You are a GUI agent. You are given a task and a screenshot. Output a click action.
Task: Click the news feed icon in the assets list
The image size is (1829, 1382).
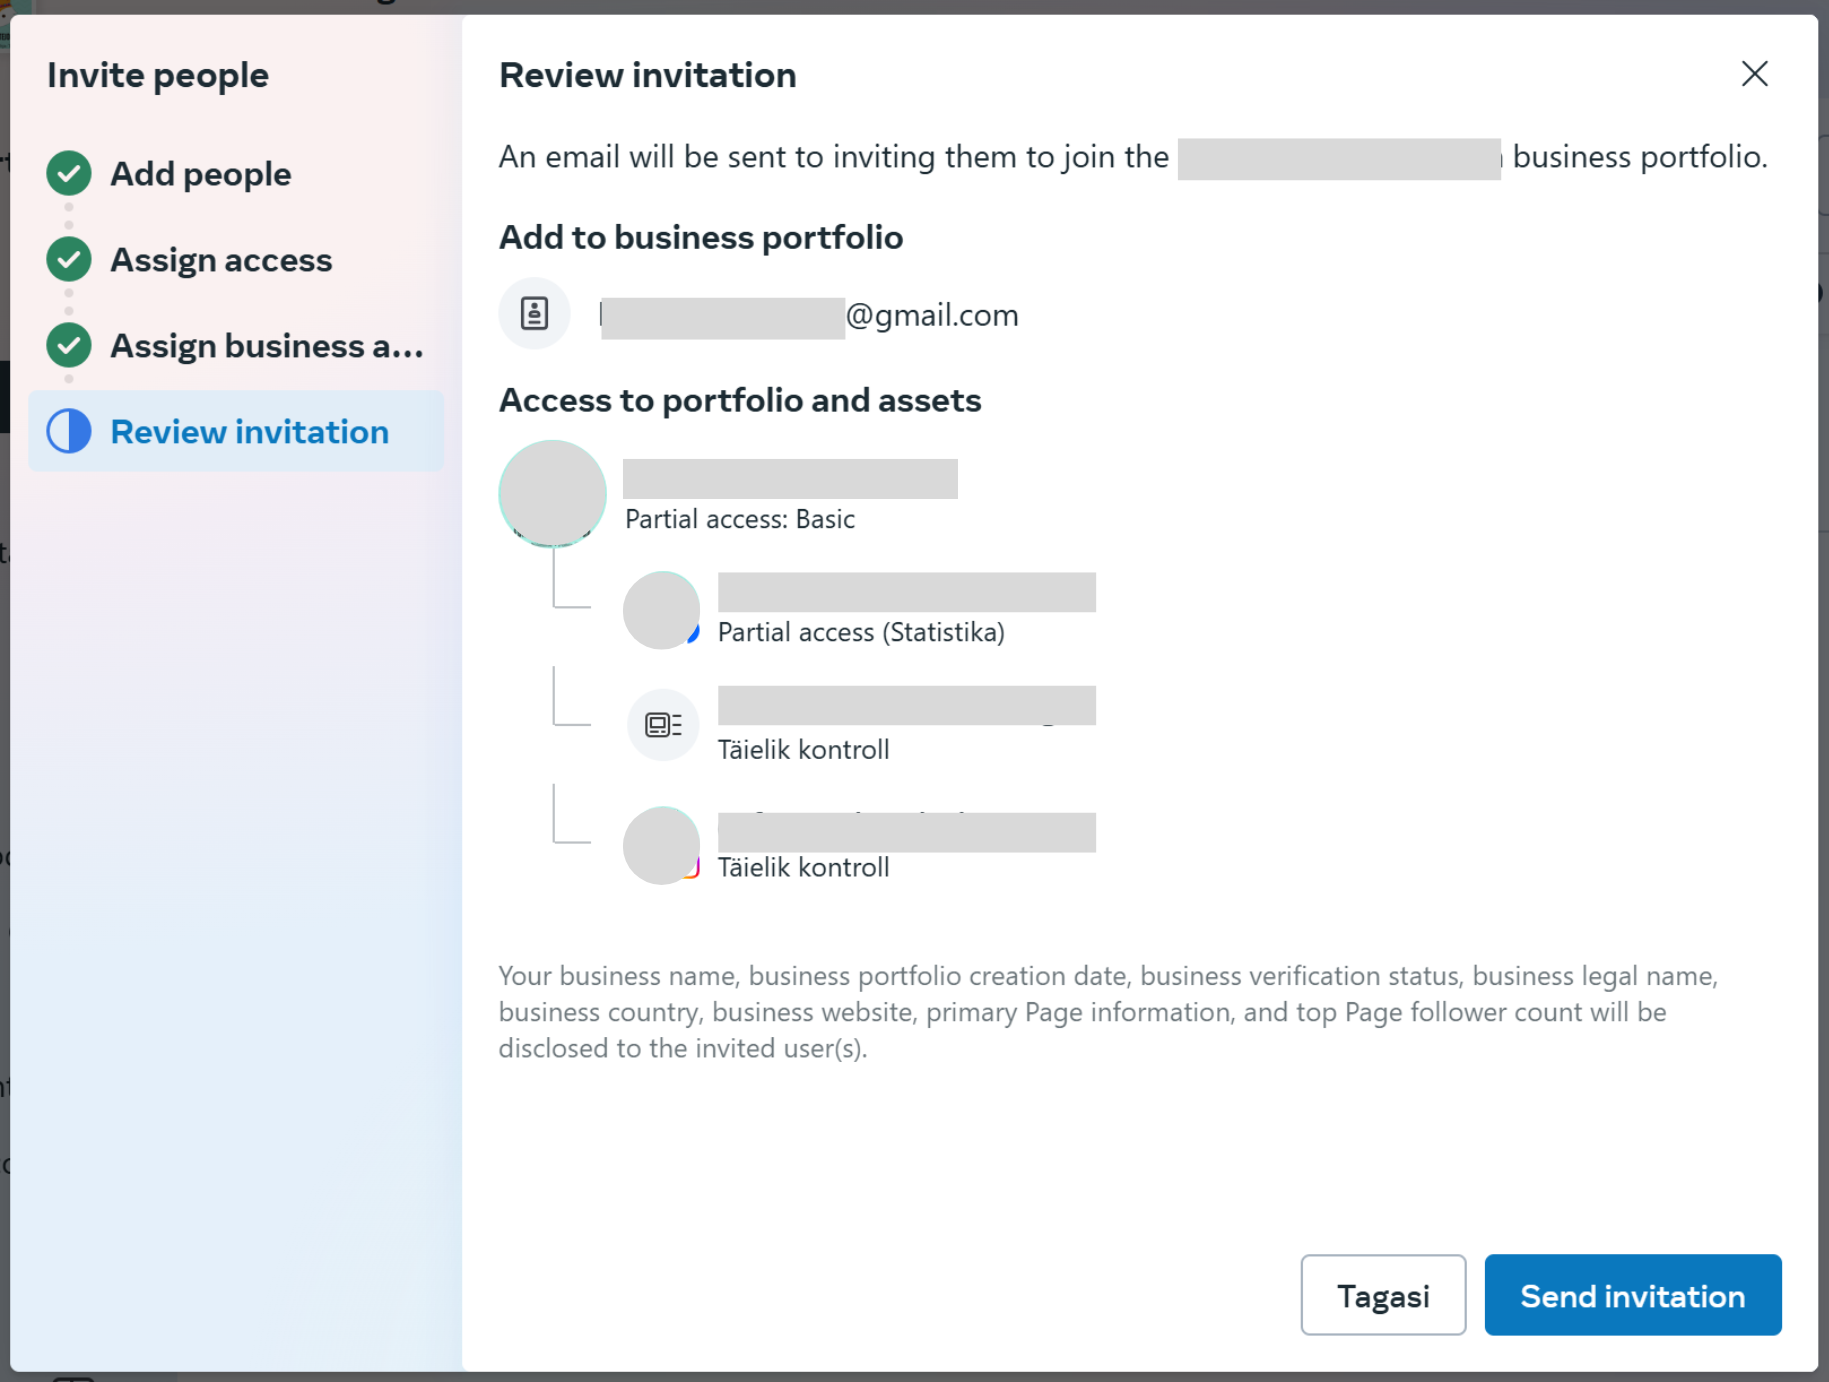662,725
